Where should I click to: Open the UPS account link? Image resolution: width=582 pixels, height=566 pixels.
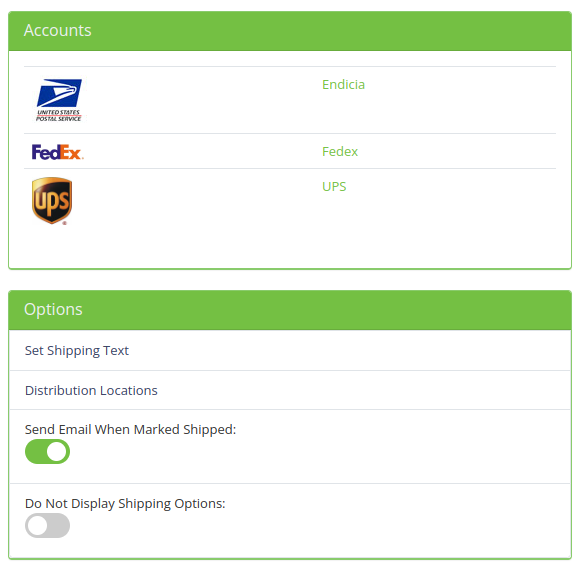tap(334, 186)
